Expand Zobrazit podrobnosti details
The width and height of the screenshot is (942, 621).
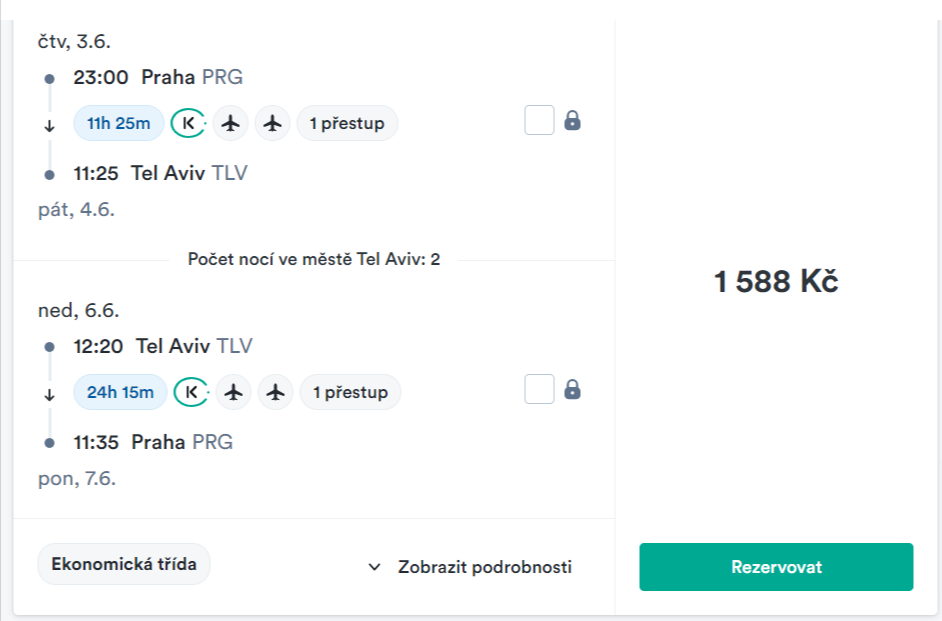[484, 567]
